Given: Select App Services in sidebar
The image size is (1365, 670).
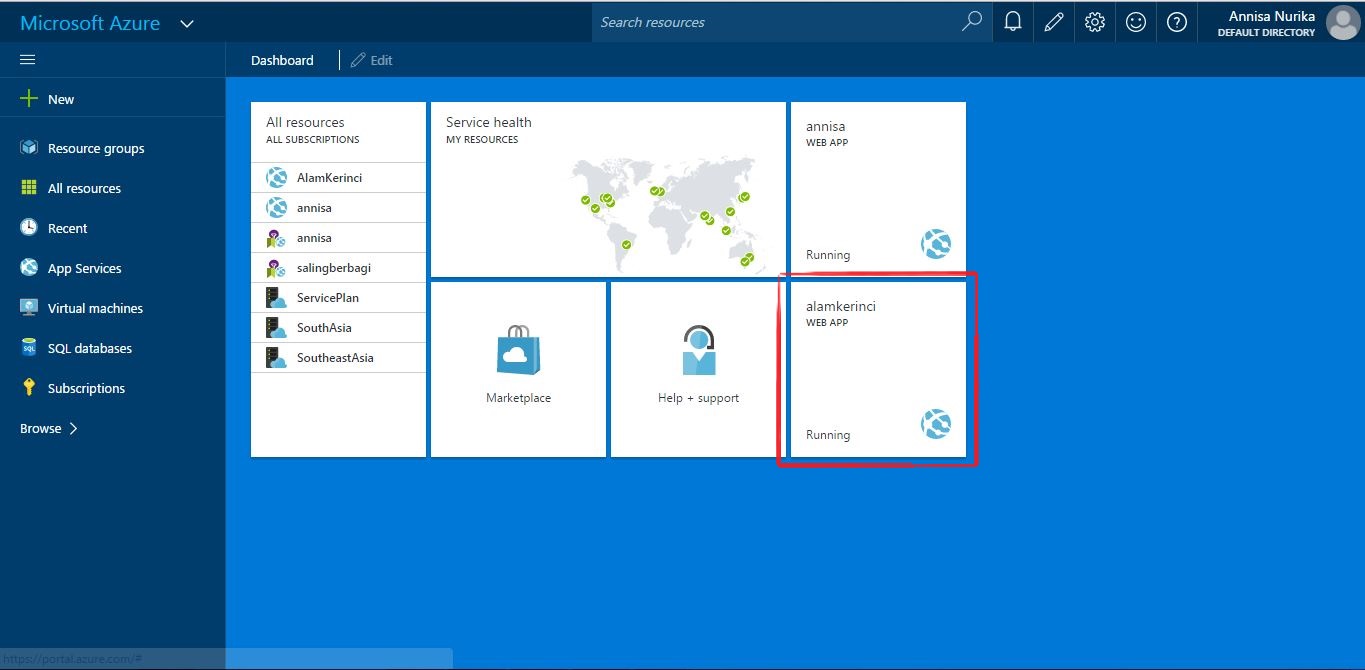Looking at the screenshot, I should point(84,268).
